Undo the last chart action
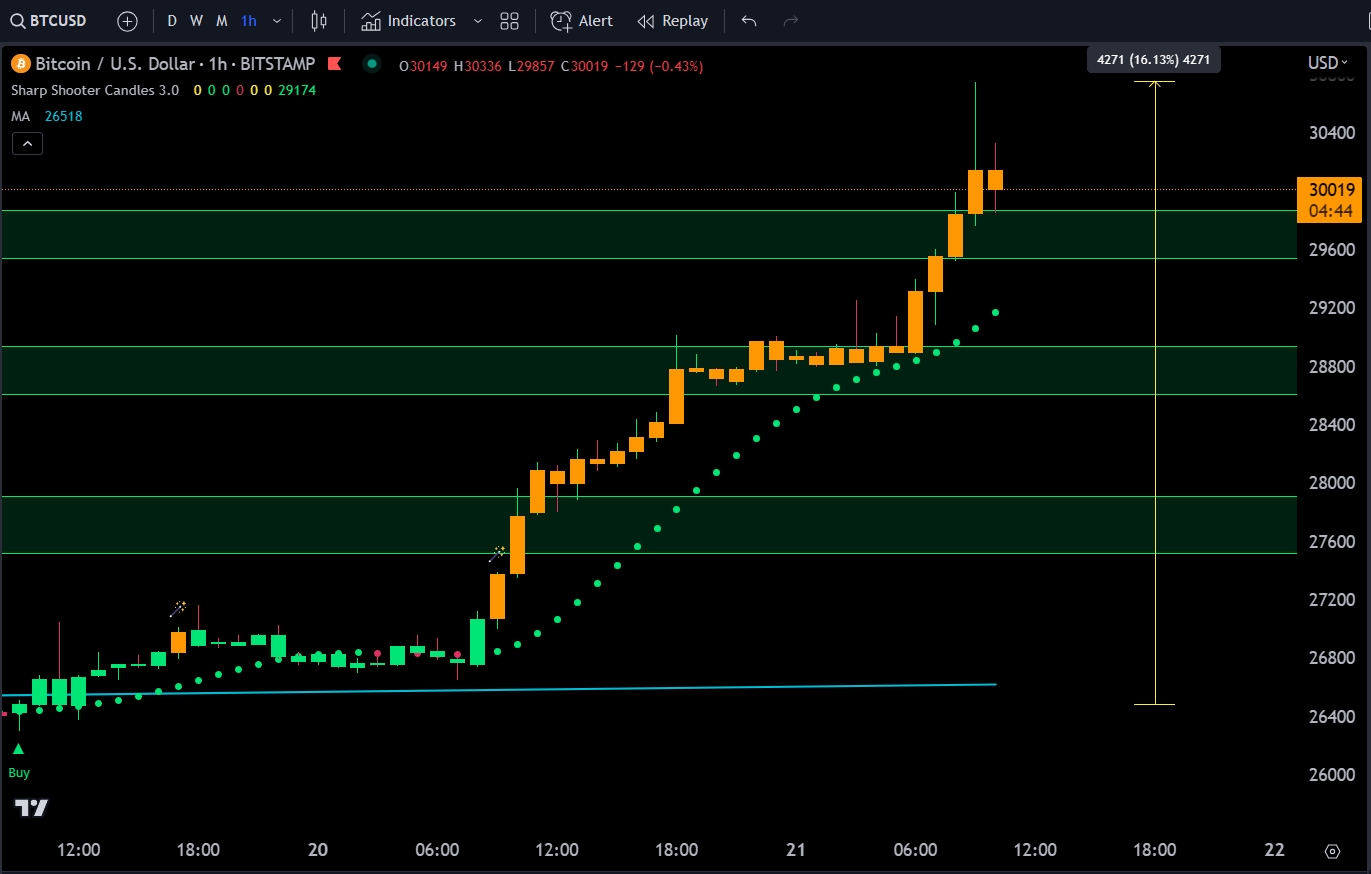The width and height of the screenshot is (1371, 874). pyautogui.click(x=749, y=21)
